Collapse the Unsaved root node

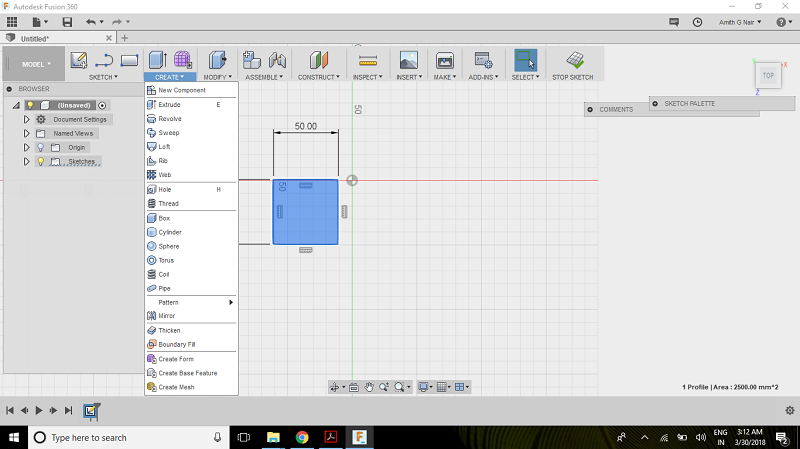pos(16,106)
